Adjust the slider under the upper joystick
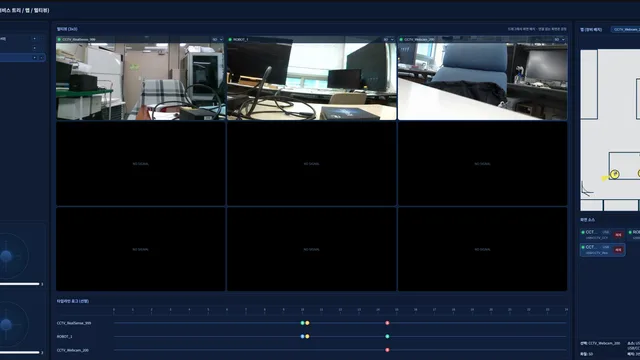Viewport: 640px width, 360px height. (20, 284)
